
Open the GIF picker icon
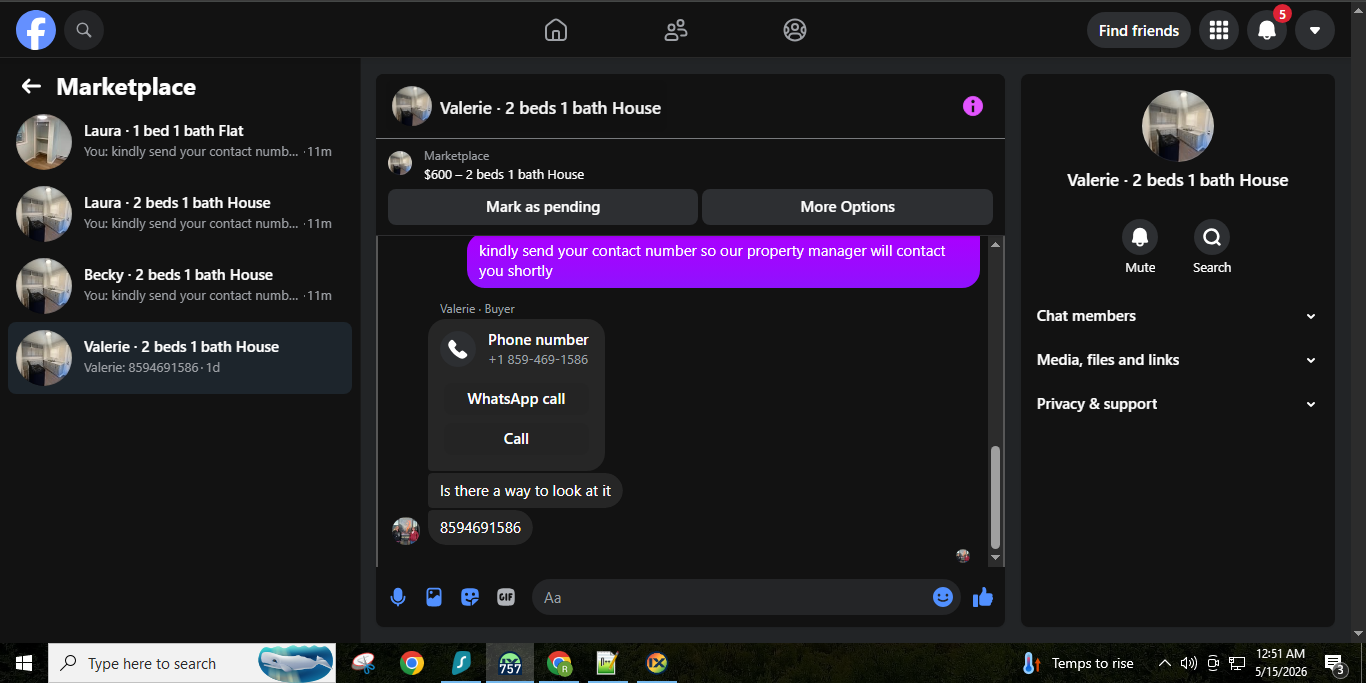pos(506,597)
